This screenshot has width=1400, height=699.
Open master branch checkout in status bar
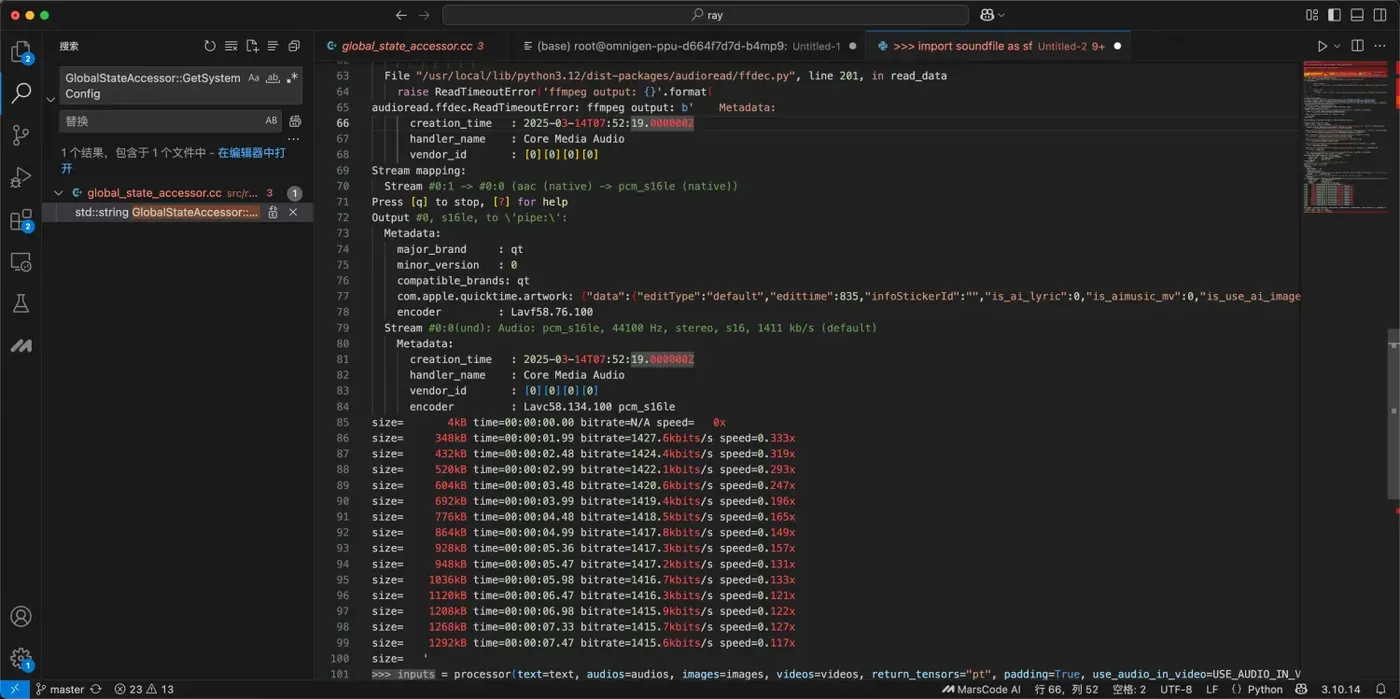(59, 689)
